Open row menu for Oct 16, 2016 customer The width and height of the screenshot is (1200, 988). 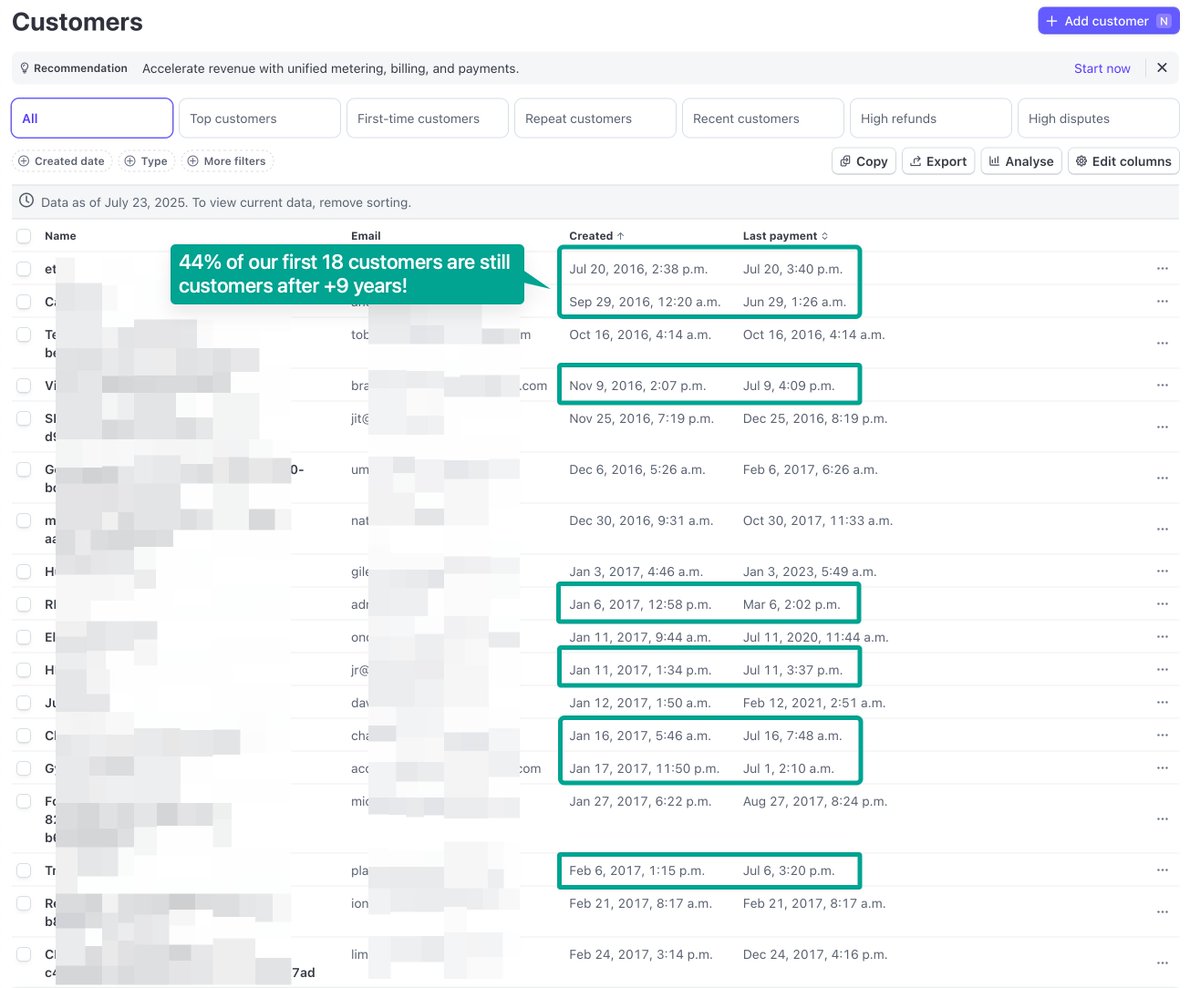pos(1162,343)
